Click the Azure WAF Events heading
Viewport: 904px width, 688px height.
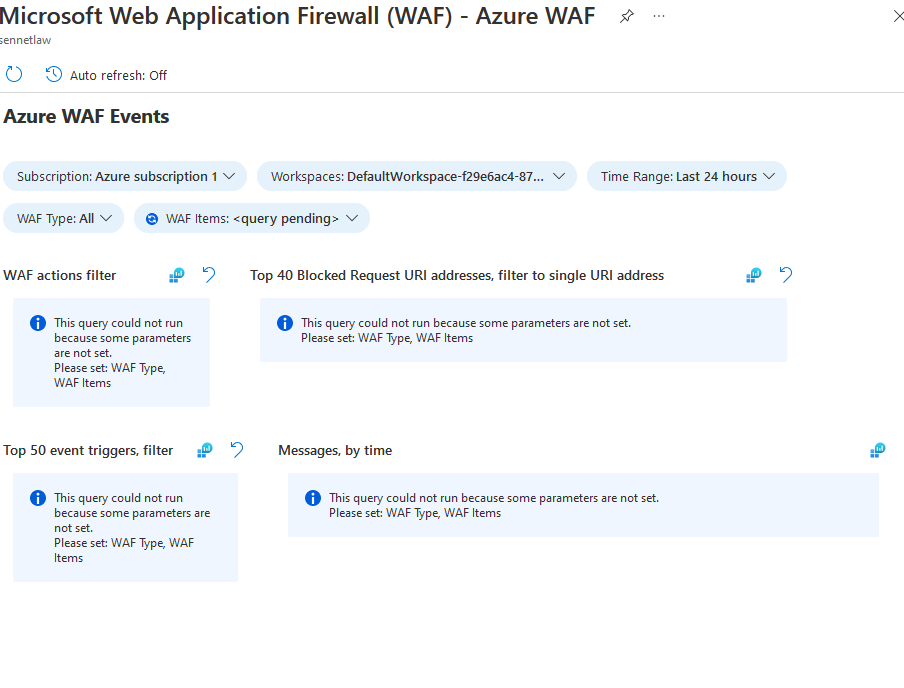point(86,117)
